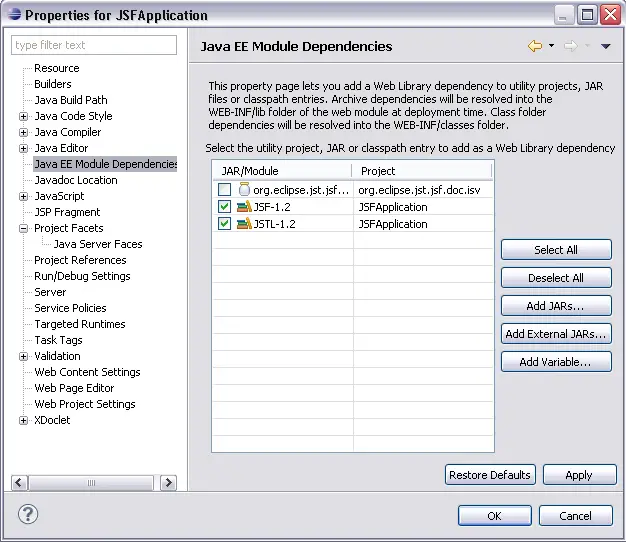Click the org.eclipse.jst.jsf jar icon
The image size is (626, 542).
244,190
